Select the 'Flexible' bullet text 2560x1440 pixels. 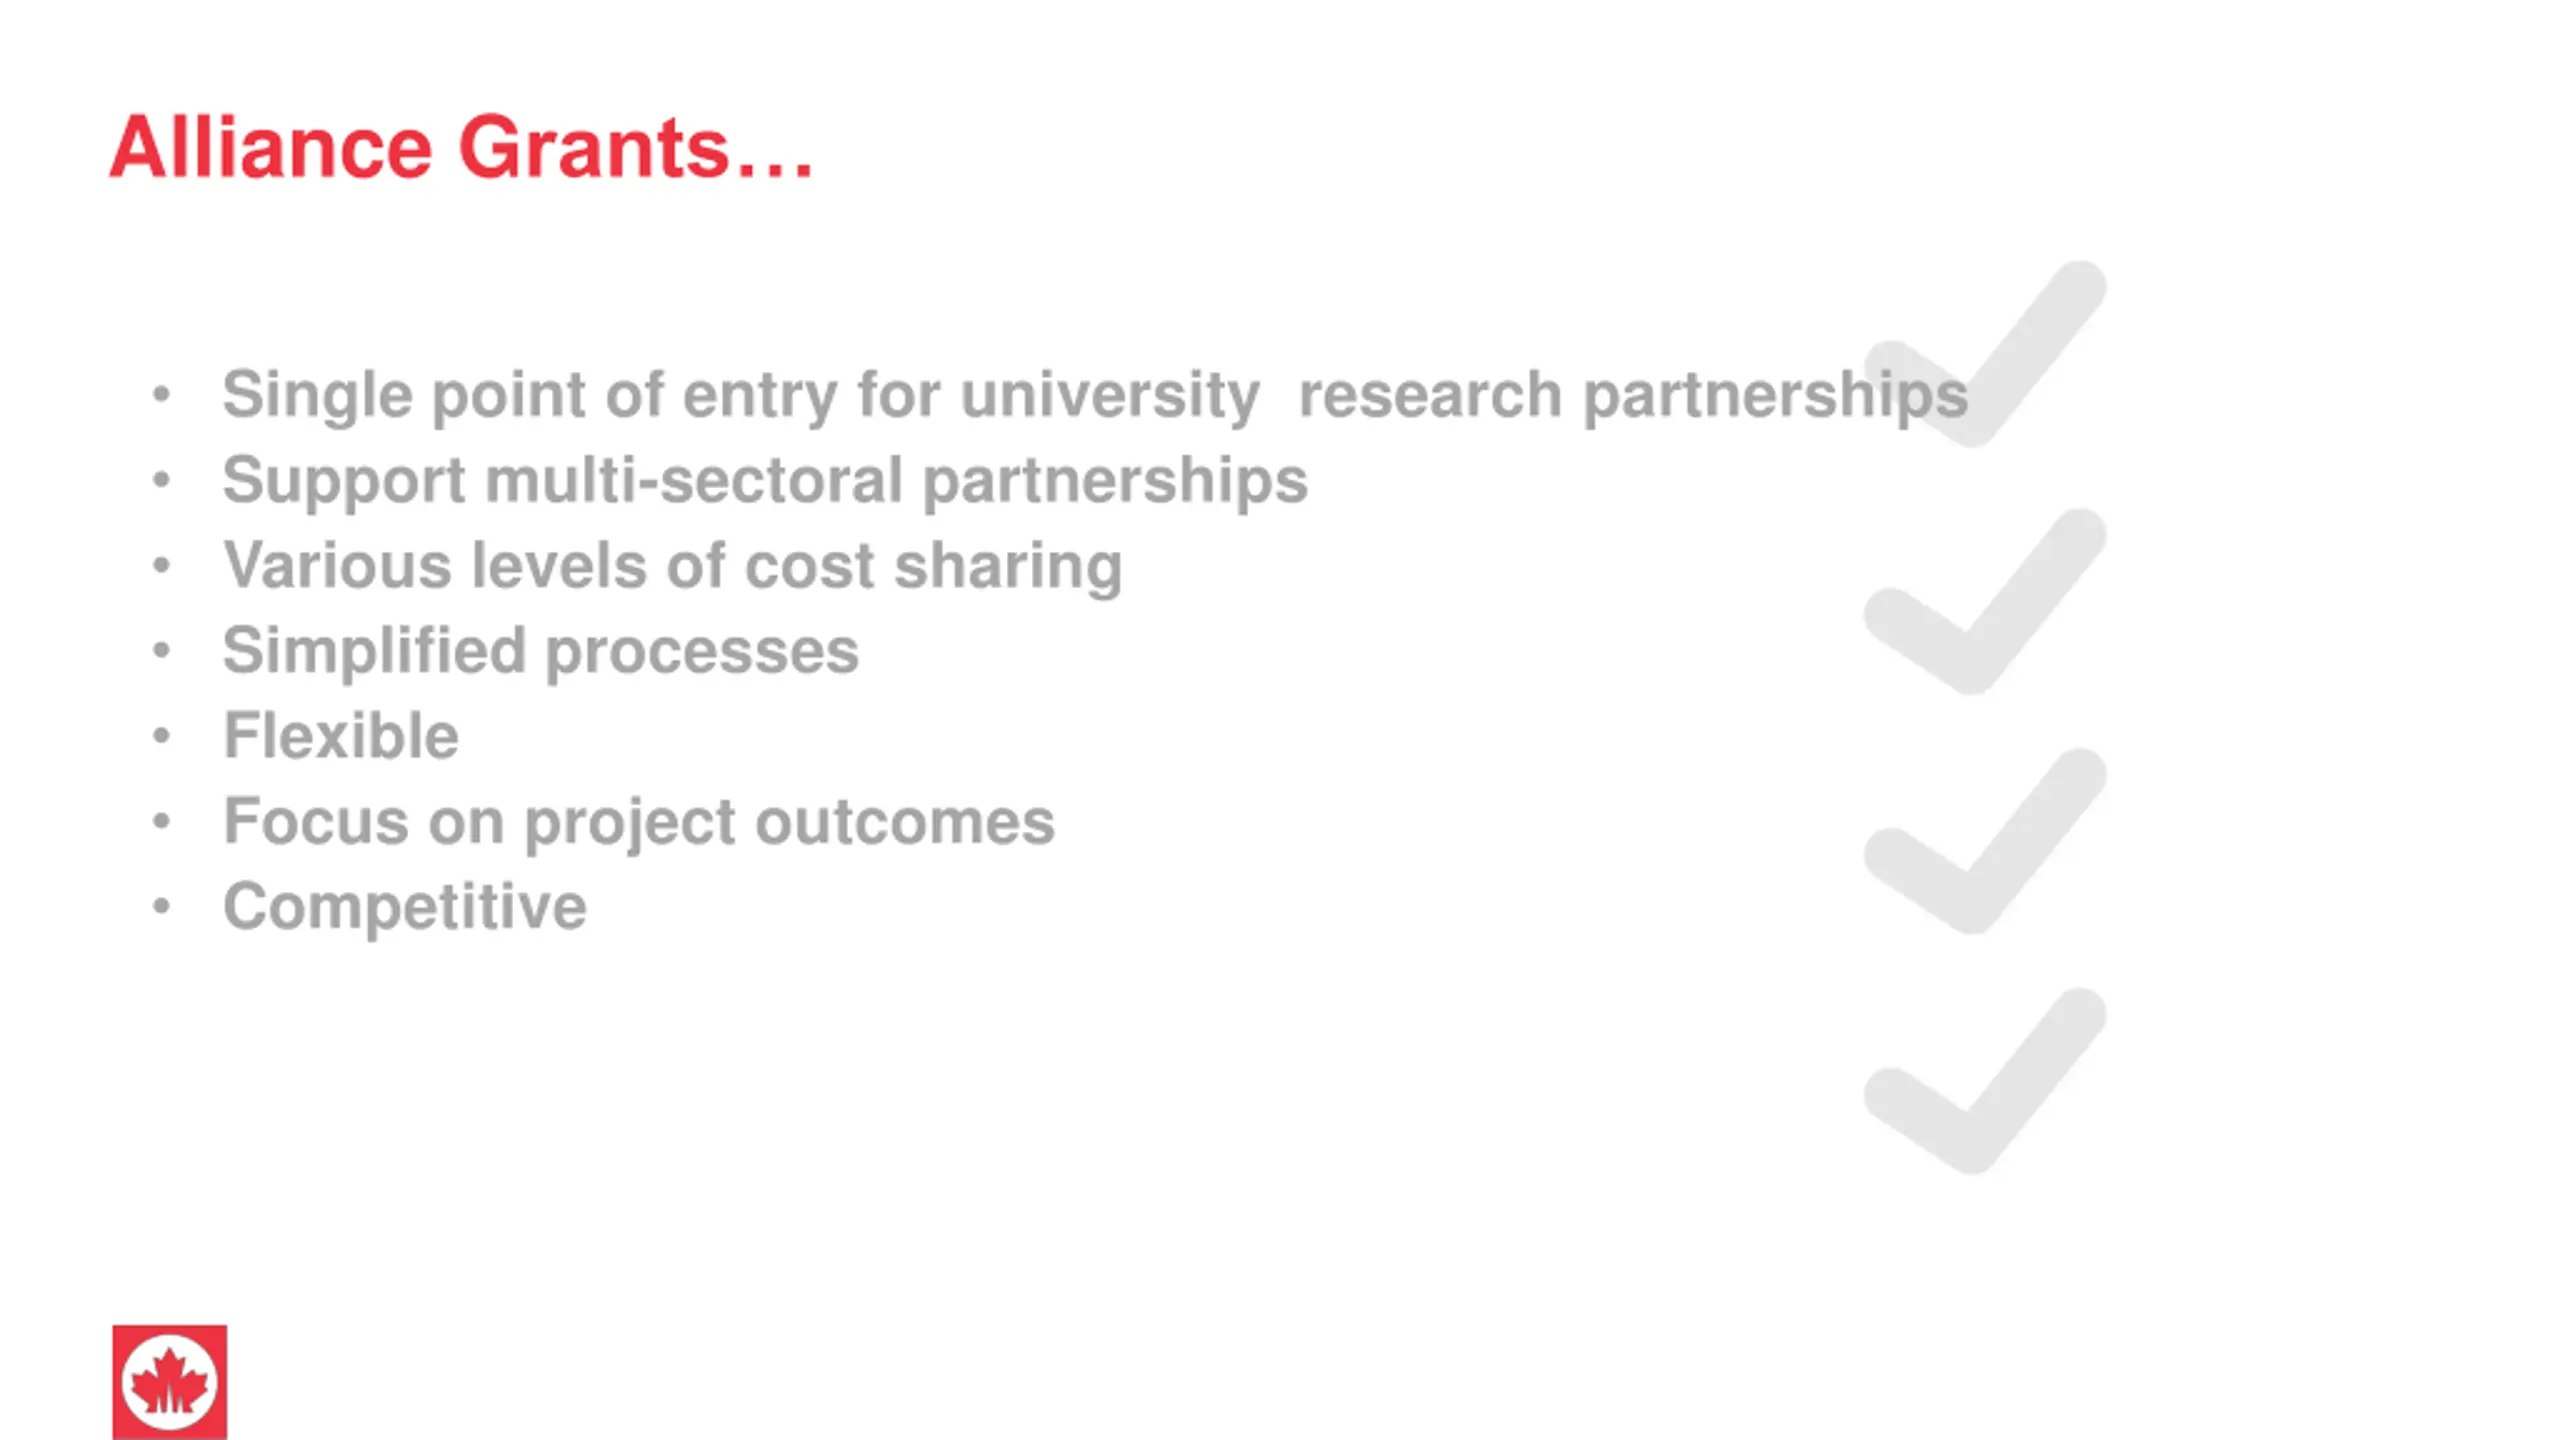click(x=341, y=736)
